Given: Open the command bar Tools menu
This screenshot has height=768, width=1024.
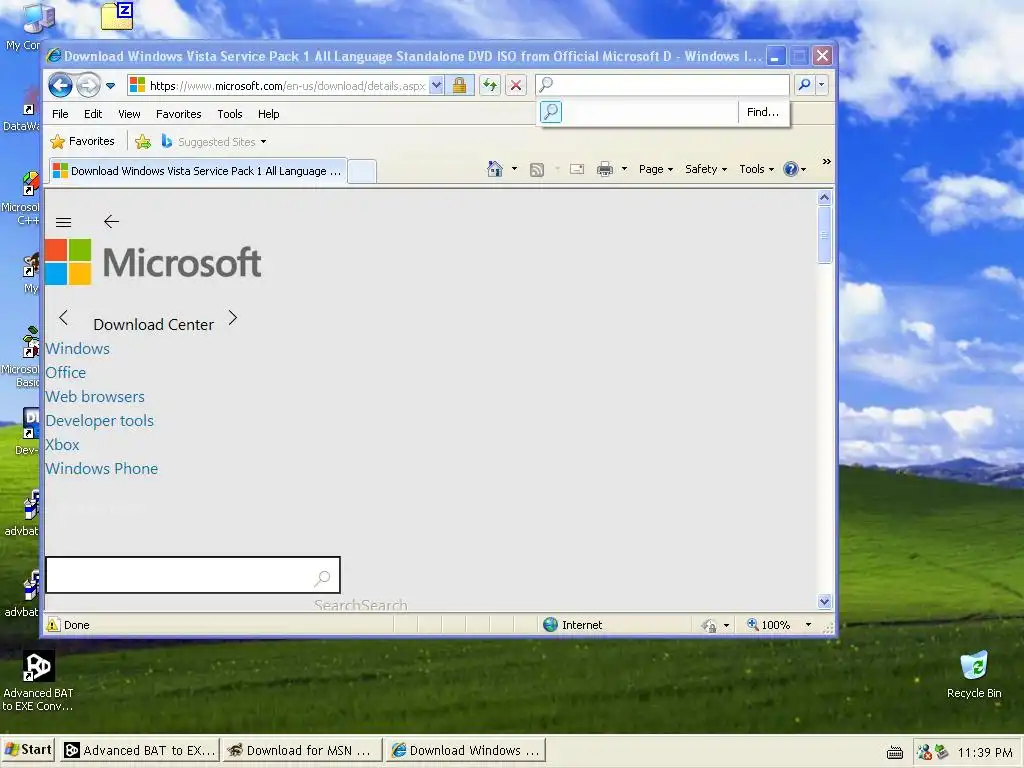Looking at the screenshot, I should pos(756,169).
